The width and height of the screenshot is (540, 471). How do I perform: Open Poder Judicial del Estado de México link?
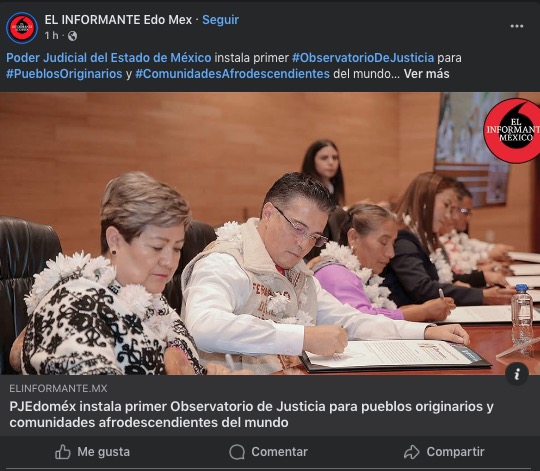click(109, 57)
